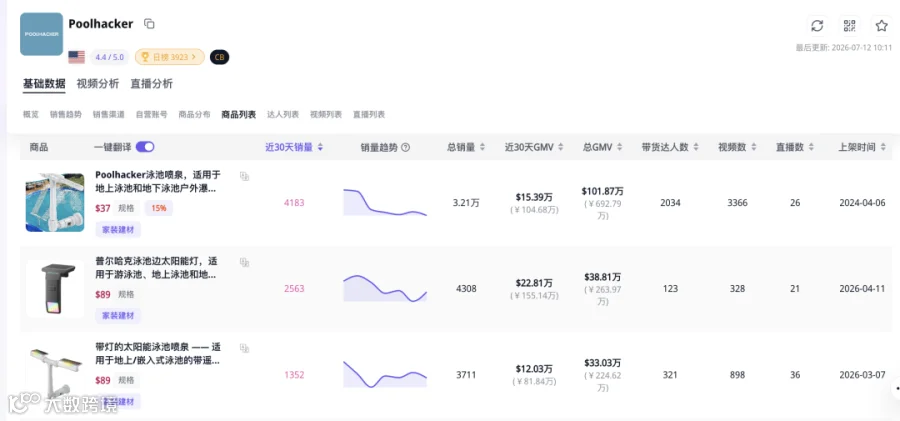Click 家装建材 tag under Poolhacker泳池喷泉
900x421 pixels.
click(118, 230)
